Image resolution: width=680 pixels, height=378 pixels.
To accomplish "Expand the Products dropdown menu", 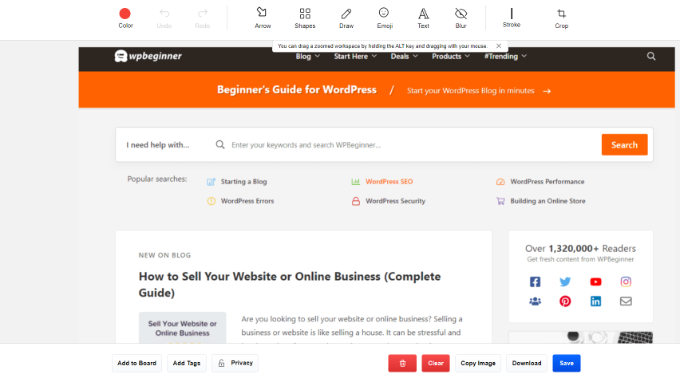I will [x=451, y=56].
